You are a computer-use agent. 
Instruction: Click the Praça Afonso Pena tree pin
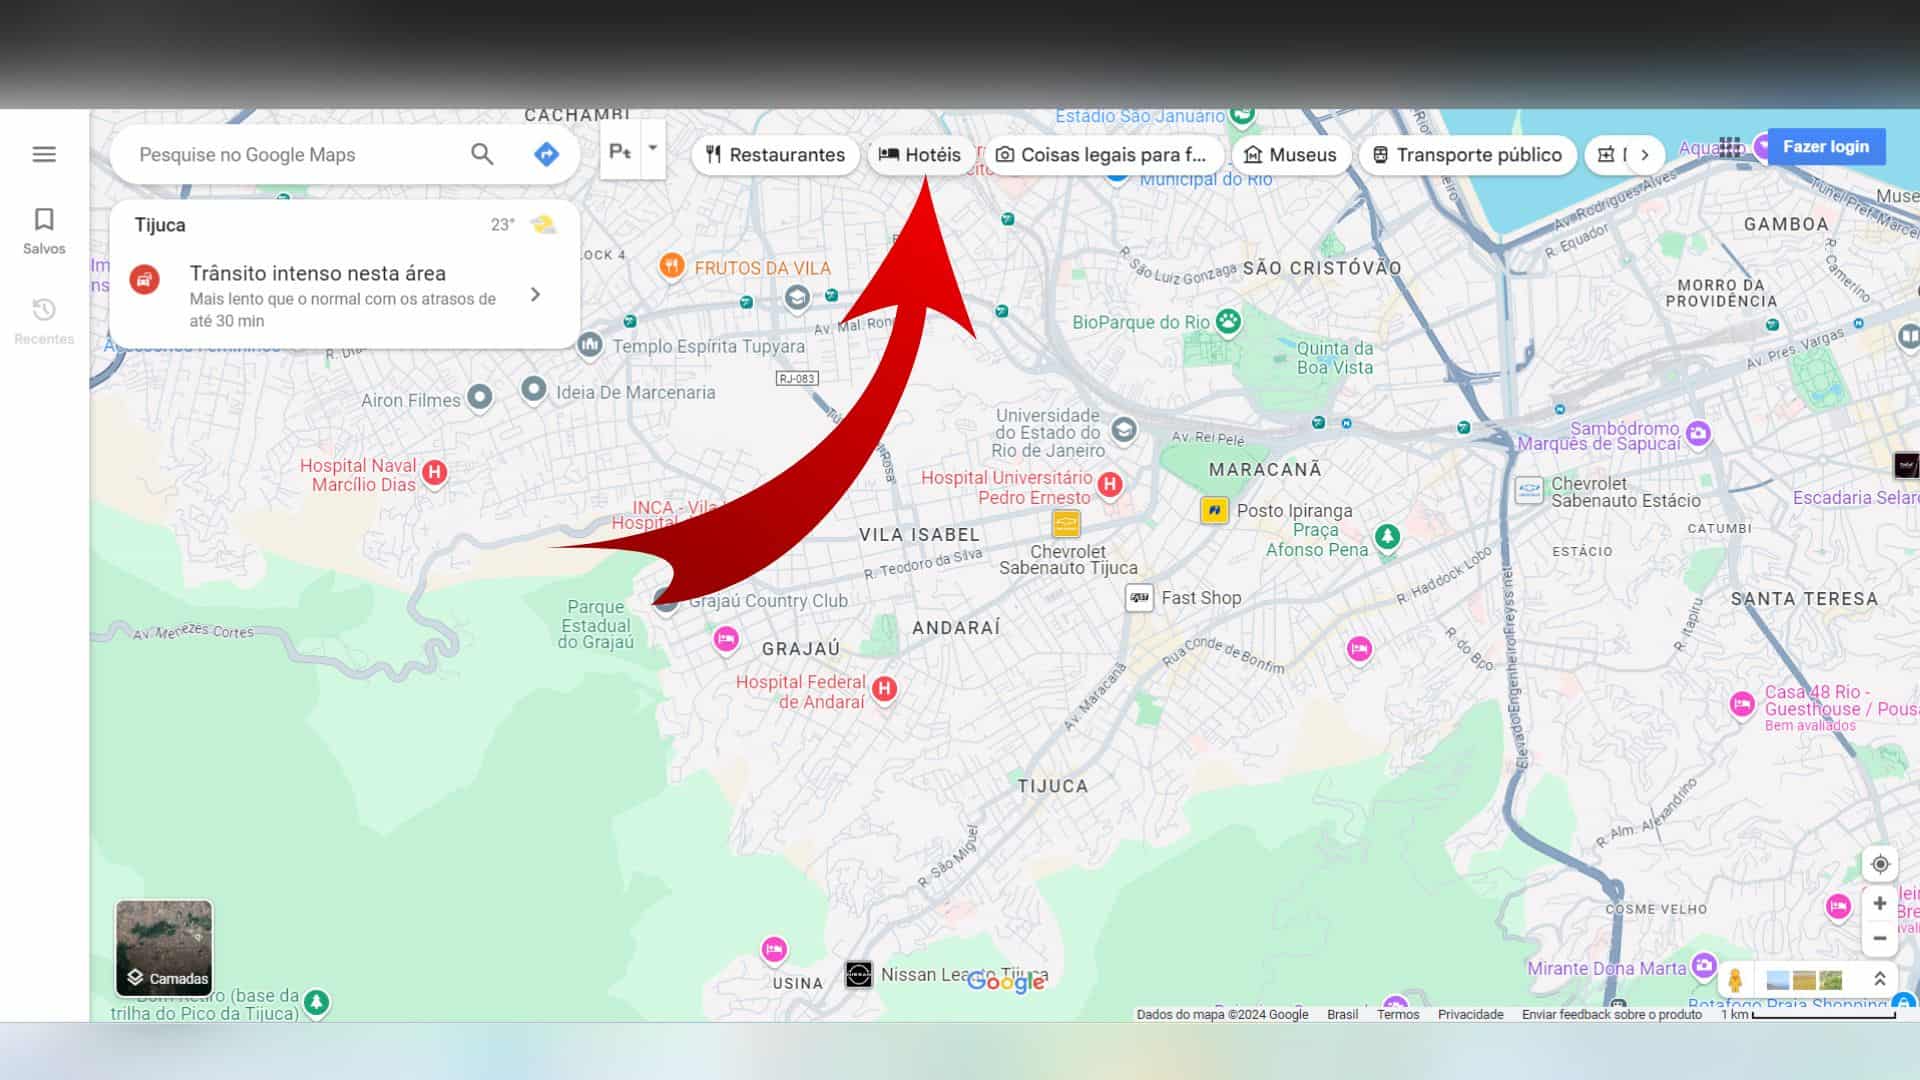(1387, 536)
